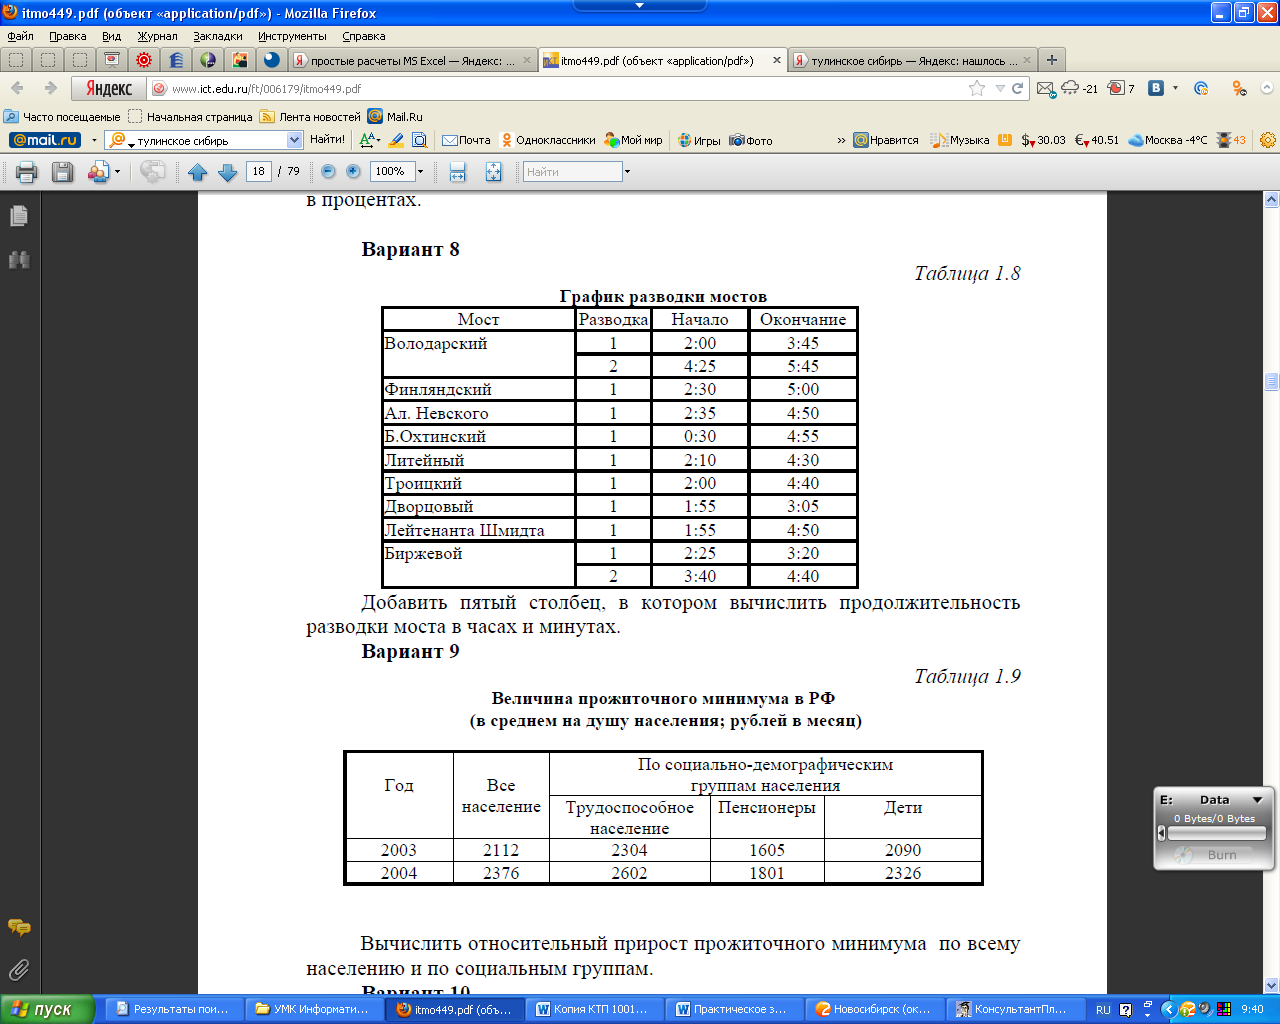The image size is (1280, 1024).
Task: Click the RU language indicator
Action: (x=1103, y=1010)
